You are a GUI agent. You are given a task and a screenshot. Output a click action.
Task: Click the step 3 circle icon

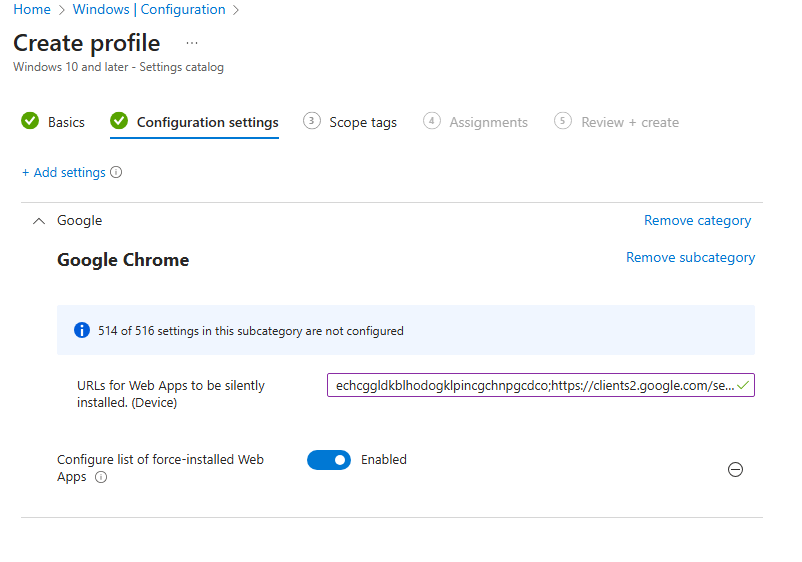[311, 121]
